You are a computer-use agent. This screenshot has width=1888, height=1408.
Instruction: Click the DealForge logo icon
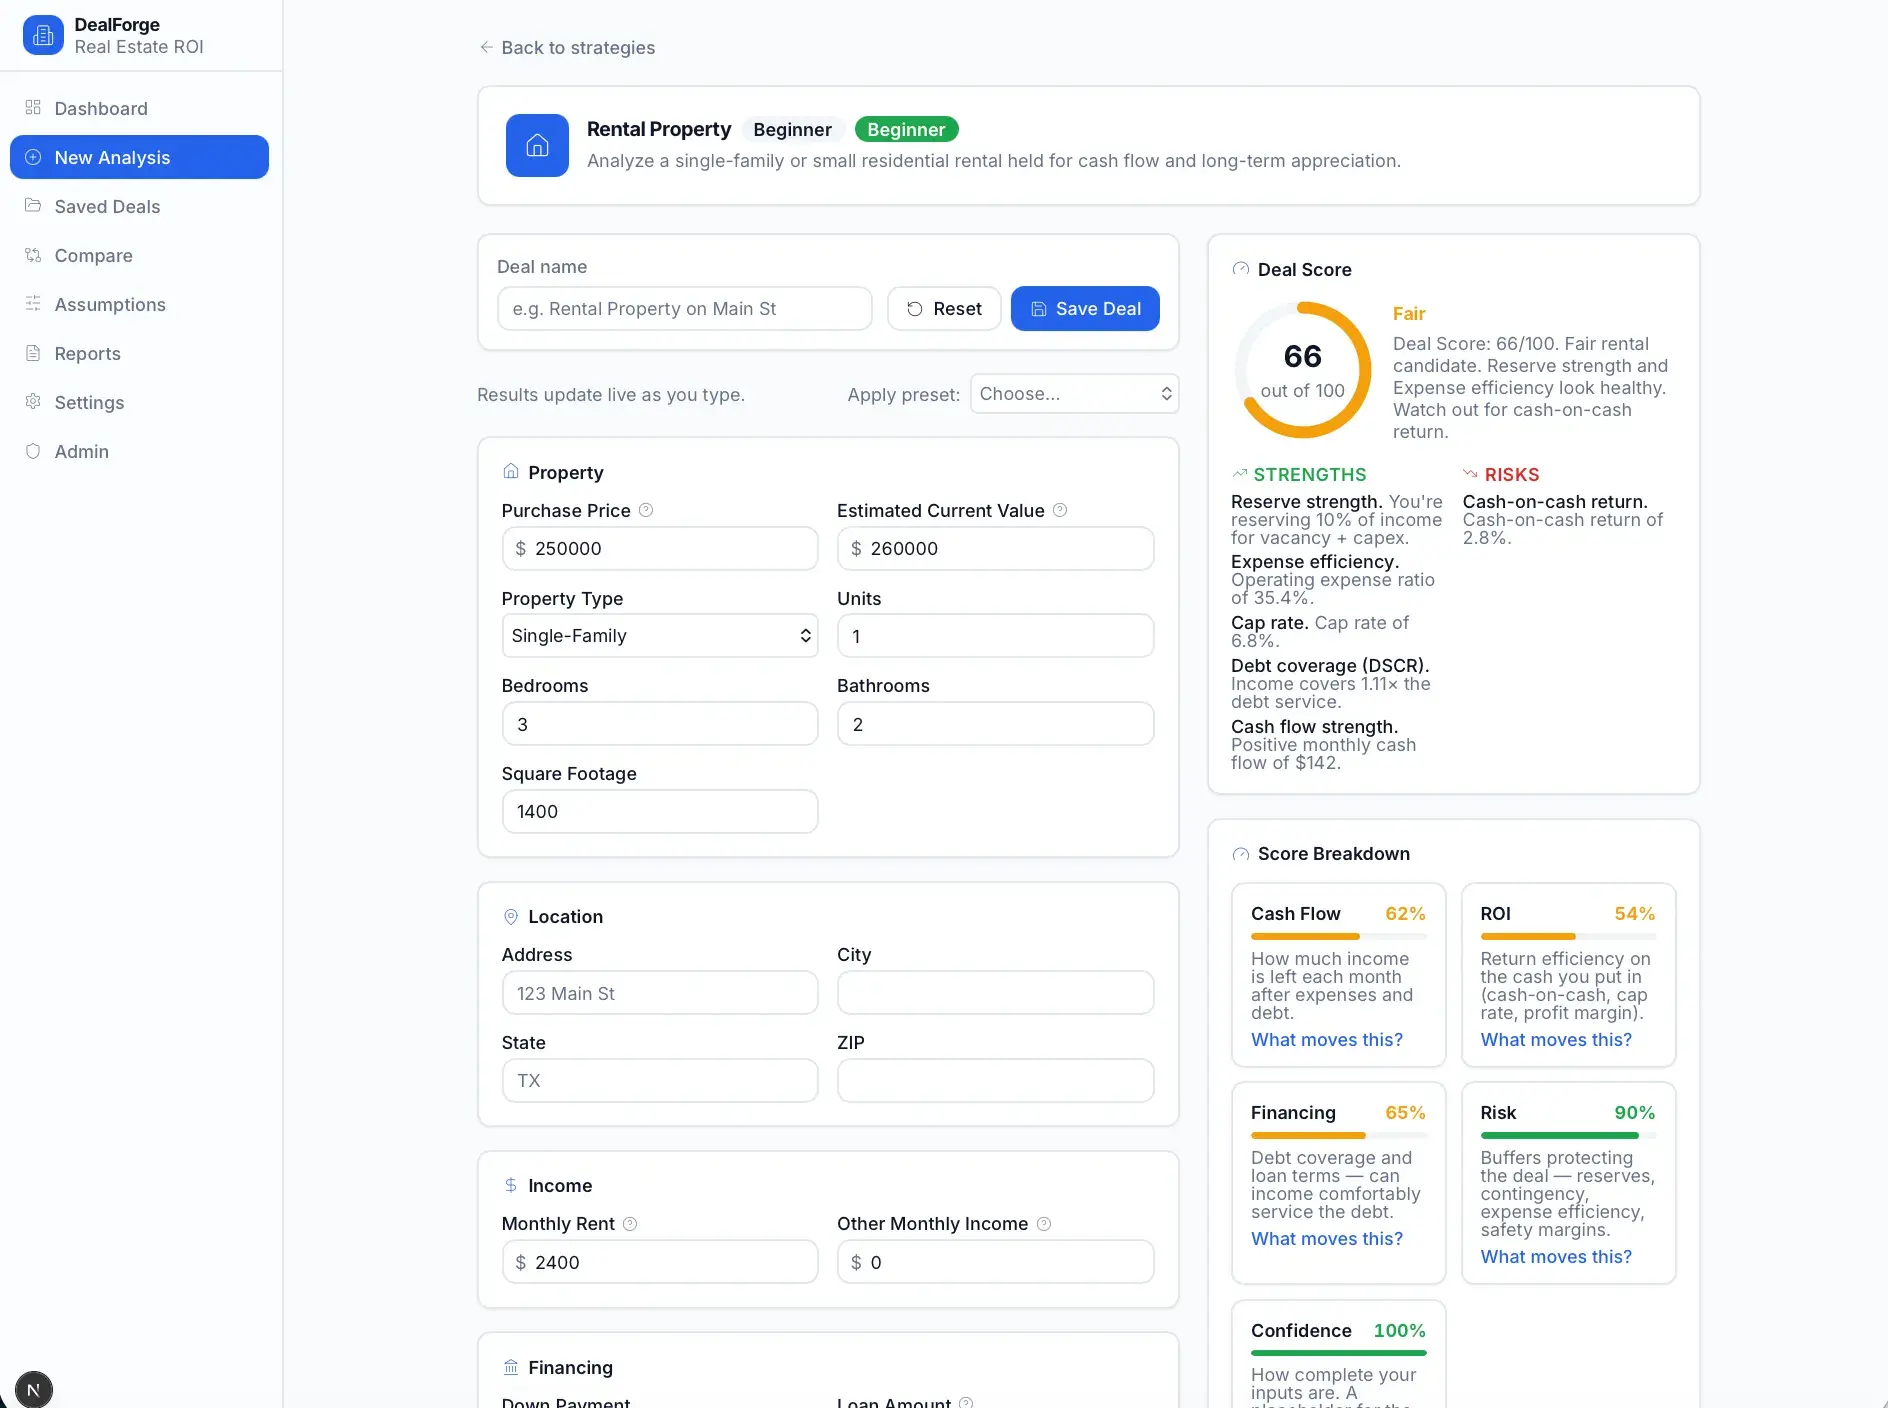[43, 35]
